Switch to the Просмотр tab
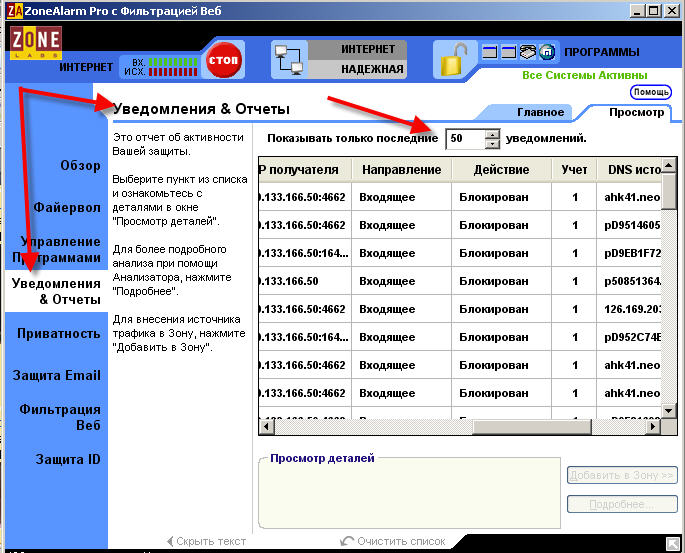 coord(637,112)
